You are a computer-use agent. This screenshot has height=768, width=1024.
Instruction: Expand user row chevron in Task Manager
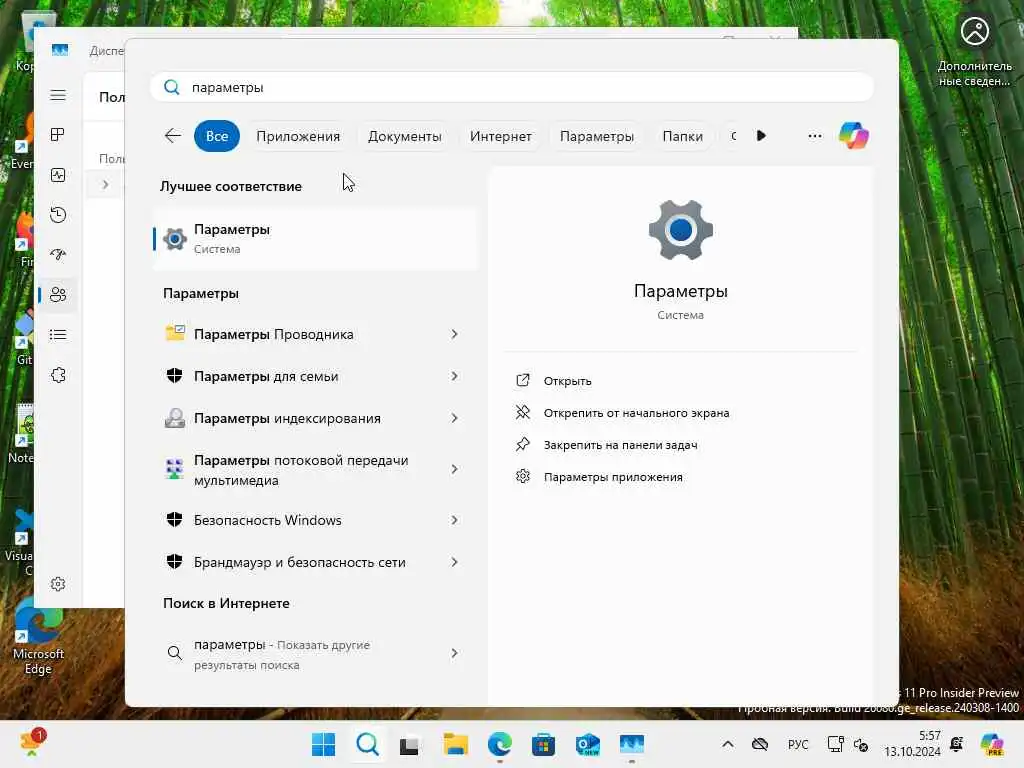point(105,185)
